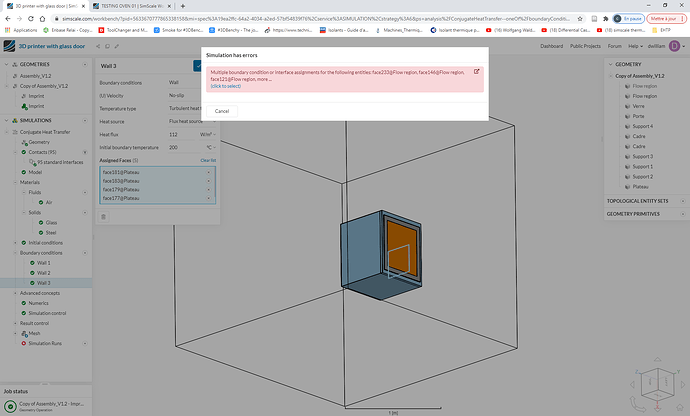Toggle visibility of the Porte part
Screen dimensions: 690x416
pyautogui.click(x=628, y=116)
